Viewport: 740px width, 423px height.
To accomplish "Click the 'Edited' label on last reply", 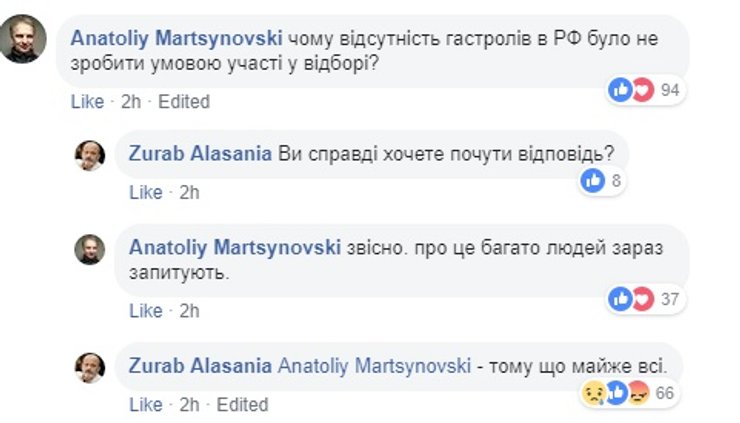I will click(243, 405).
